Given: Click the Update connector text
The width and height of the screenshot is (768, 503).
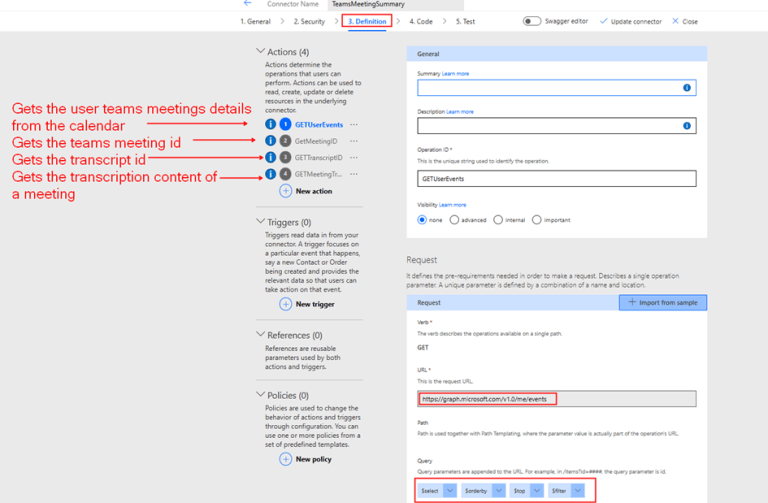Looking at the screenshot, I should [x=636, y=22].
